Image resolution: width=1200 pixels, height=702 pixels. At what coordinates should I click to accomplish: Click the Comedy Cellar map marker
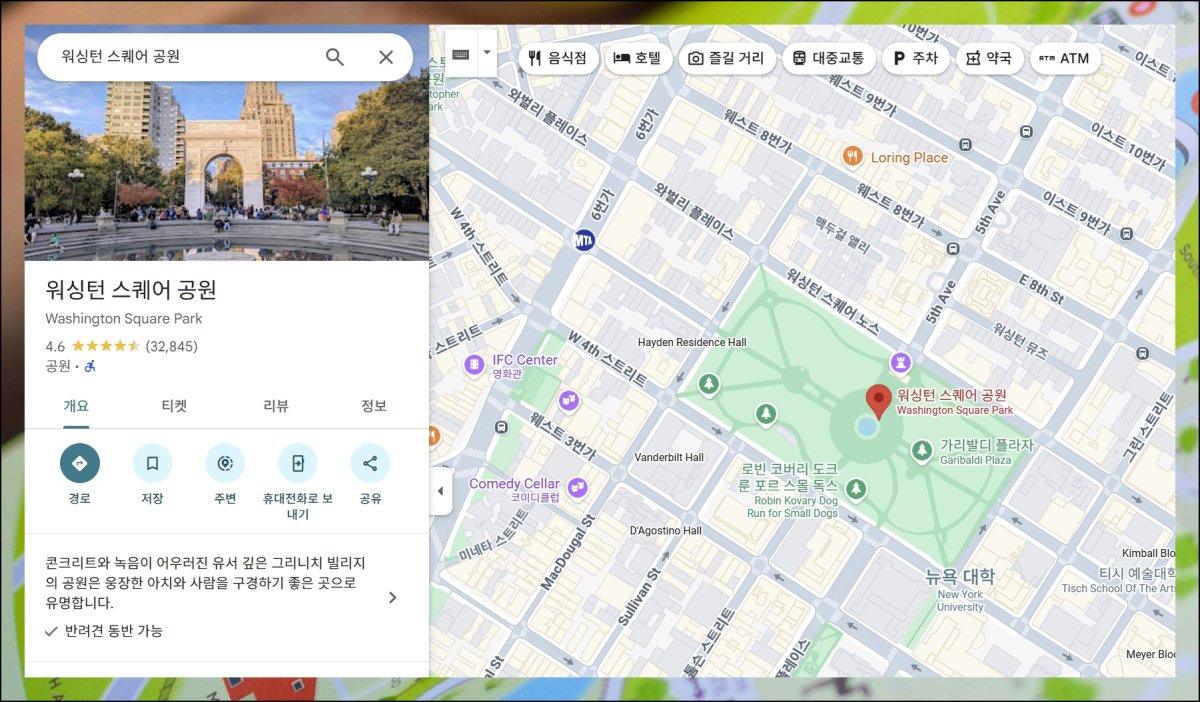(x=577, y=488)
